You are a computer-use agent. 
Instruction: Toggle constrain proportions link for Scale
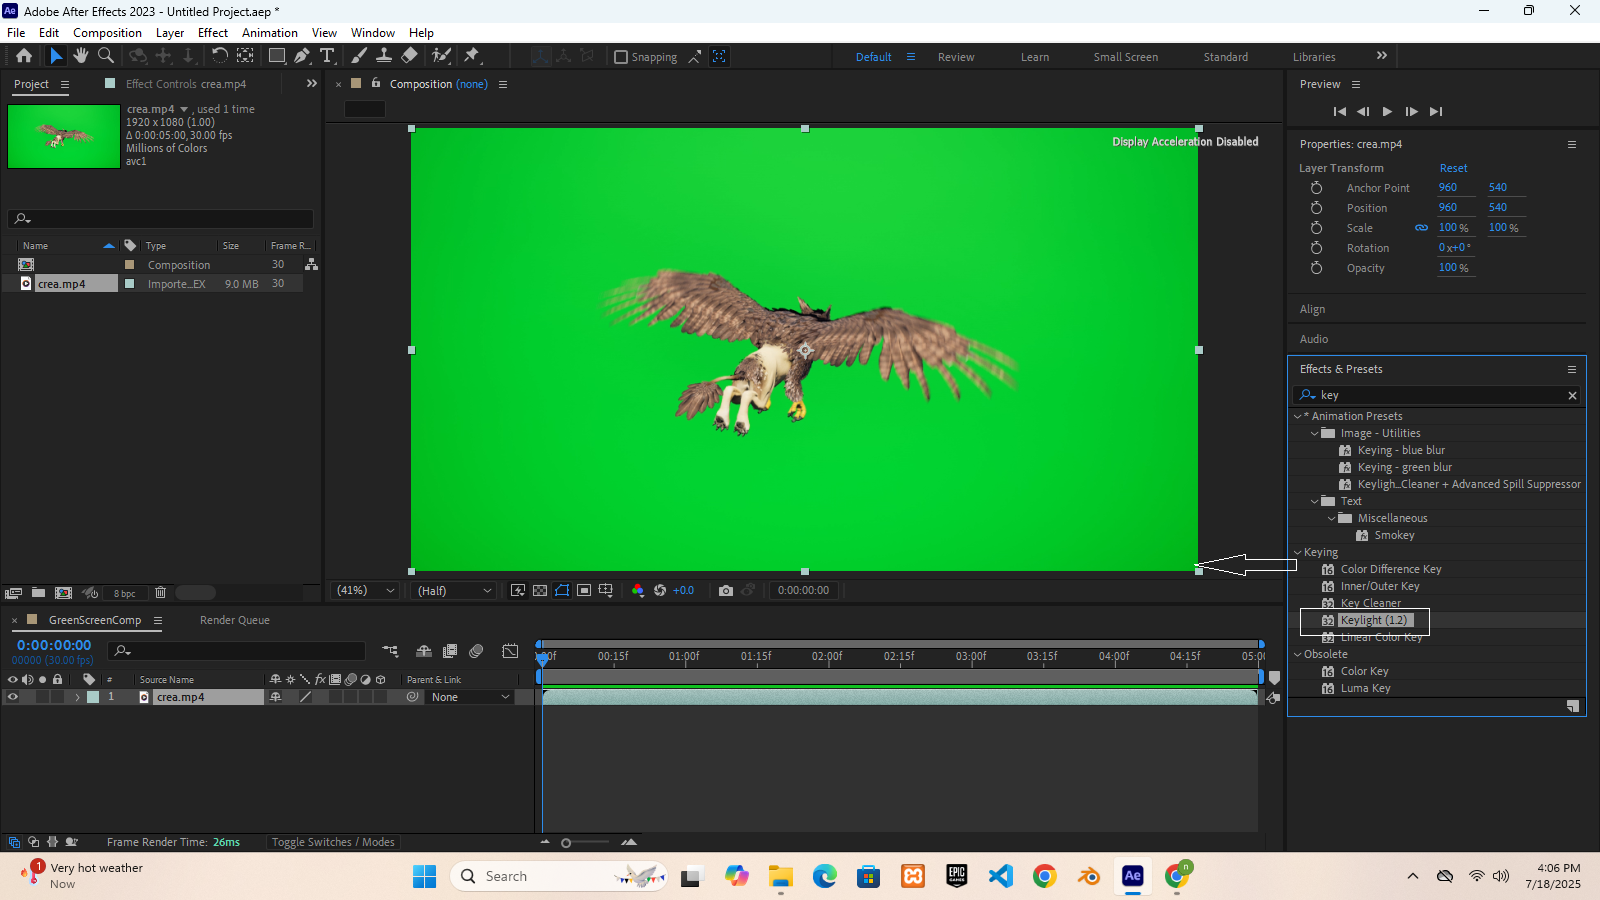[1421, 228]
